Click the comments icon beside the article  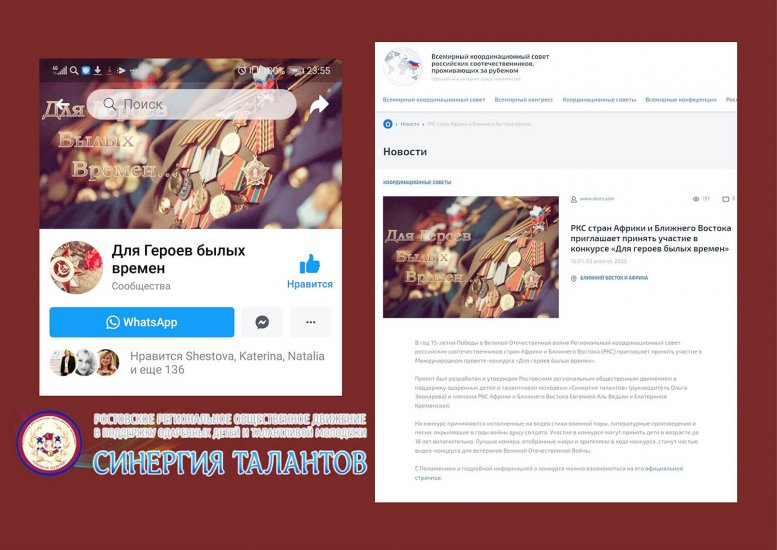coord(725,199)
